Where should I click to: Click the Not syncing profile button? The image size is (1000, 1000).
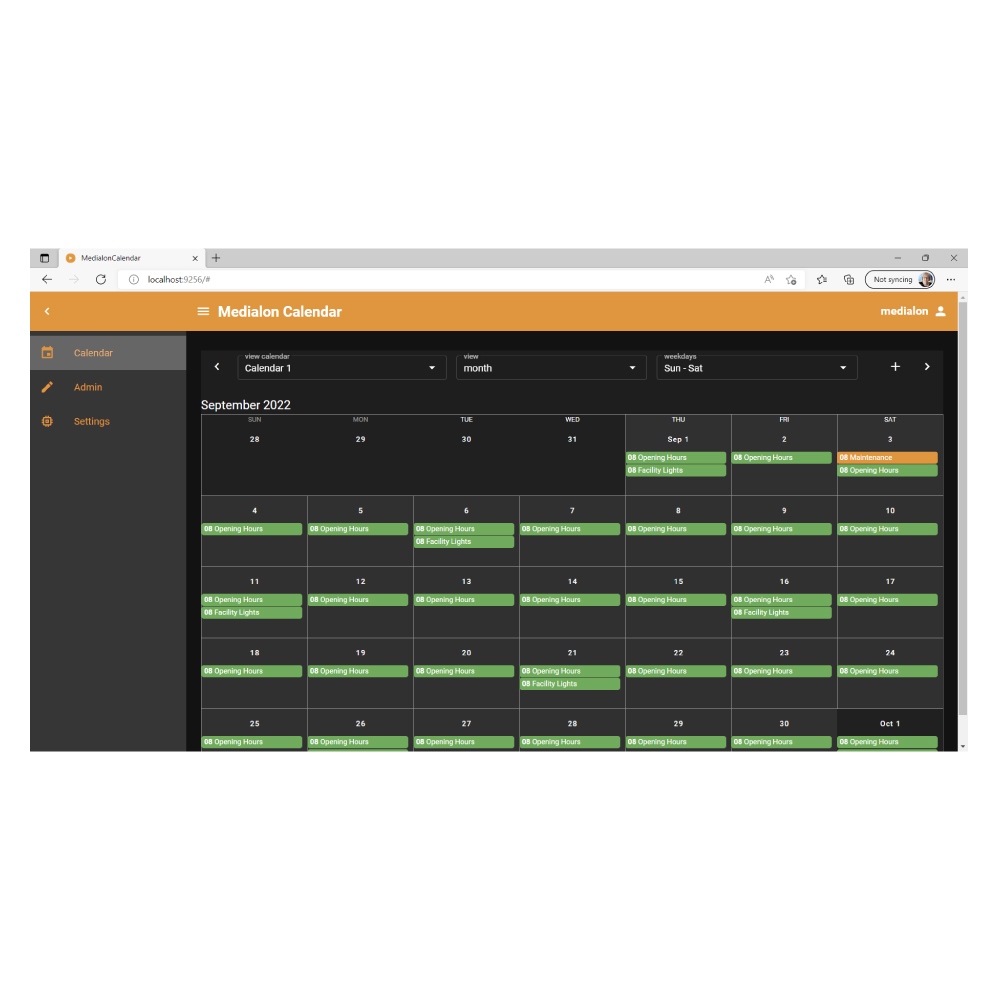(x=900, y=279)
